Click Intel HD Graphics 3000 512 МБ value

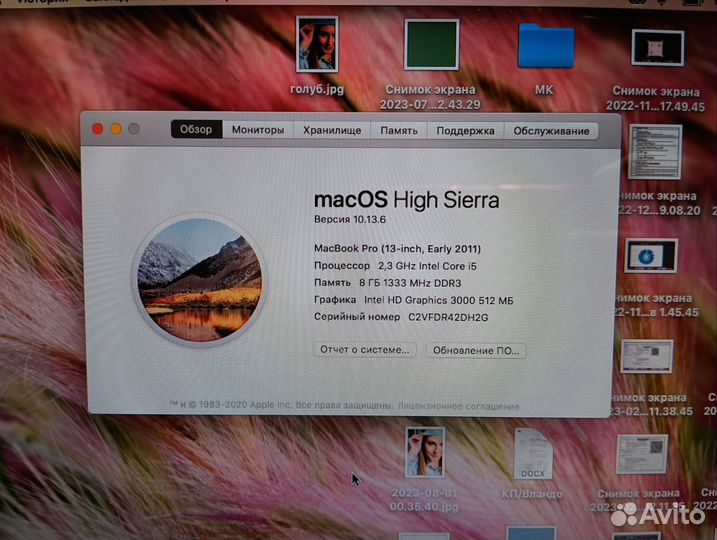click(x=439, y=300)
